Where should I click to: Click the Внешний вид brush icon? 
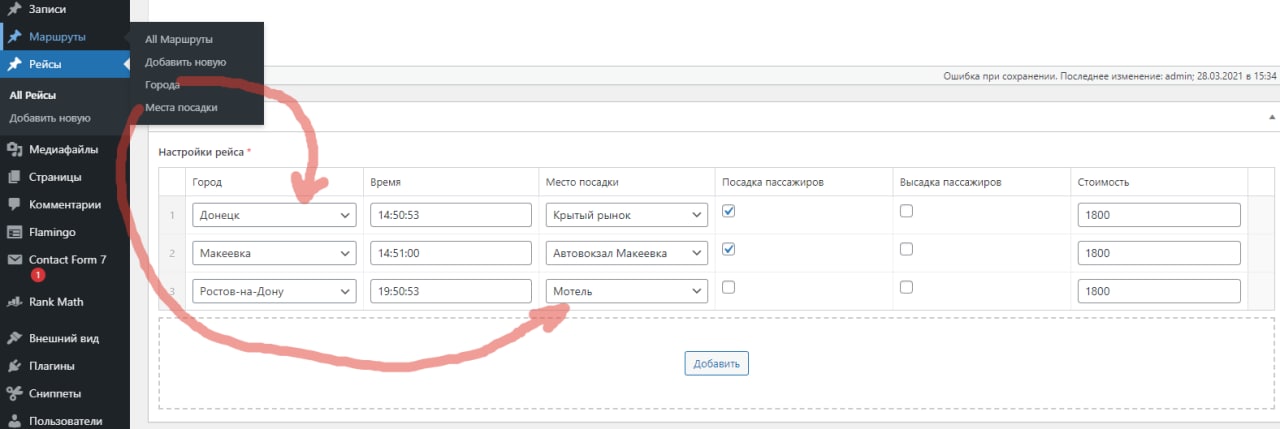click(14, 339)
